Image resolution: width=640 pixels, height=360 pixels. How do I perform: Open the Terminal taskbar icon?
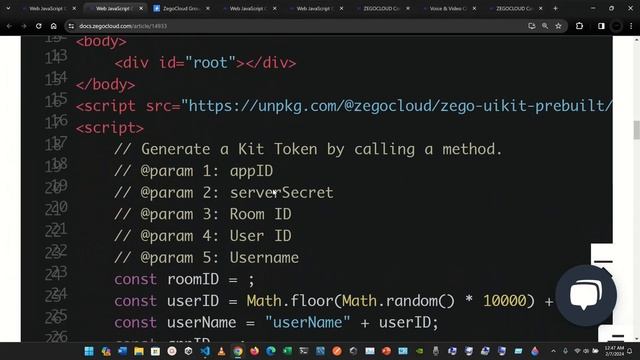coord(304,351)
